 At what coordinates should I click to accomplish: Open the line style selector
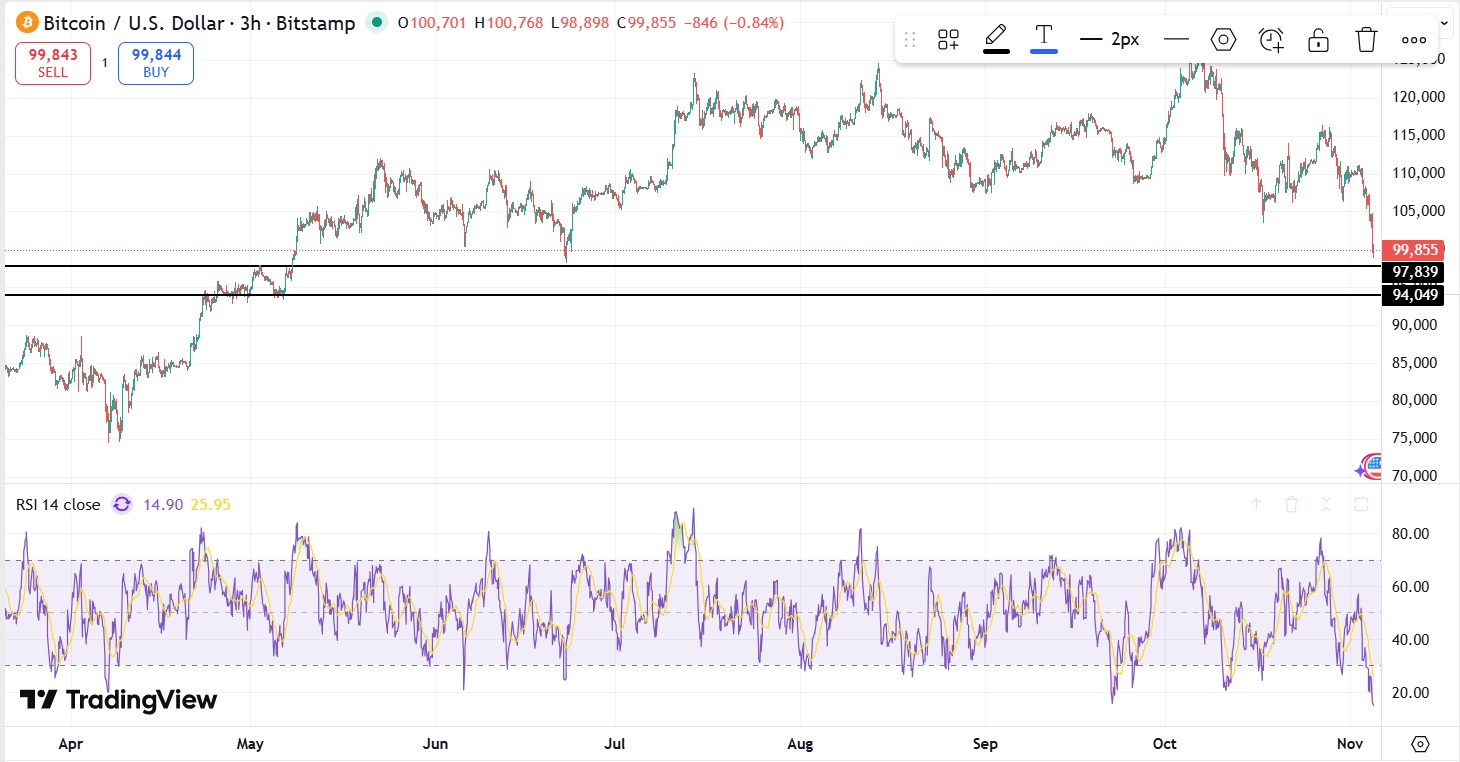pos(1176,40)
